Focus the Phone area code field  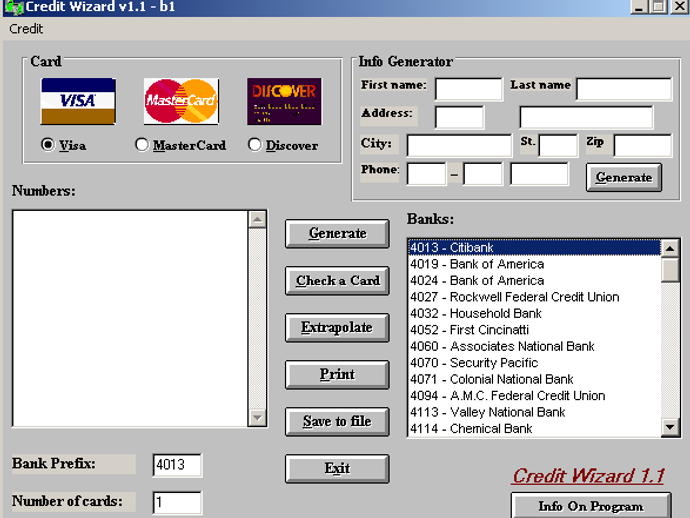[426, 174]
